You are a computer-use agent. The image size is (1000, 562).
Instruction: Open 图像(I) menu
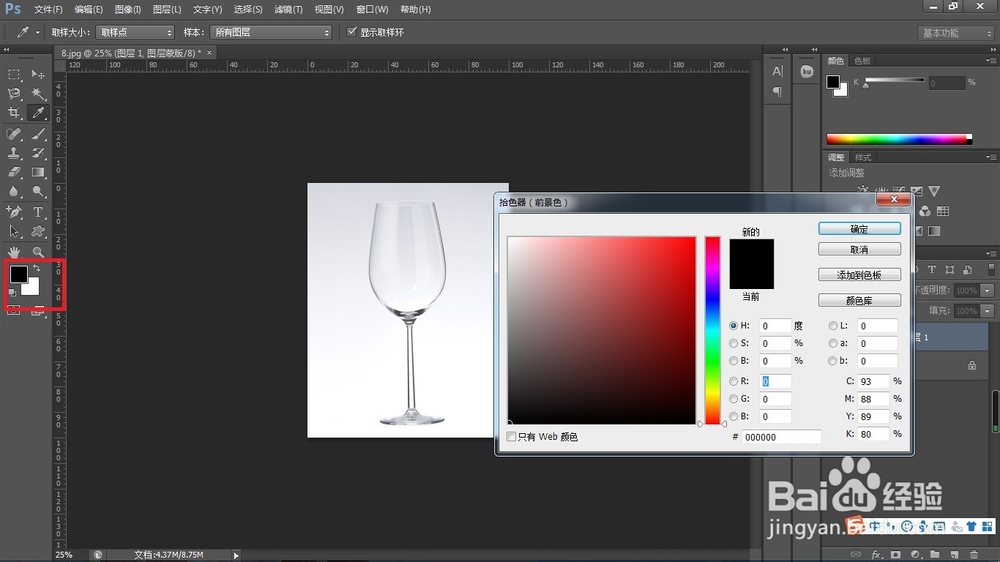point(128,10)
